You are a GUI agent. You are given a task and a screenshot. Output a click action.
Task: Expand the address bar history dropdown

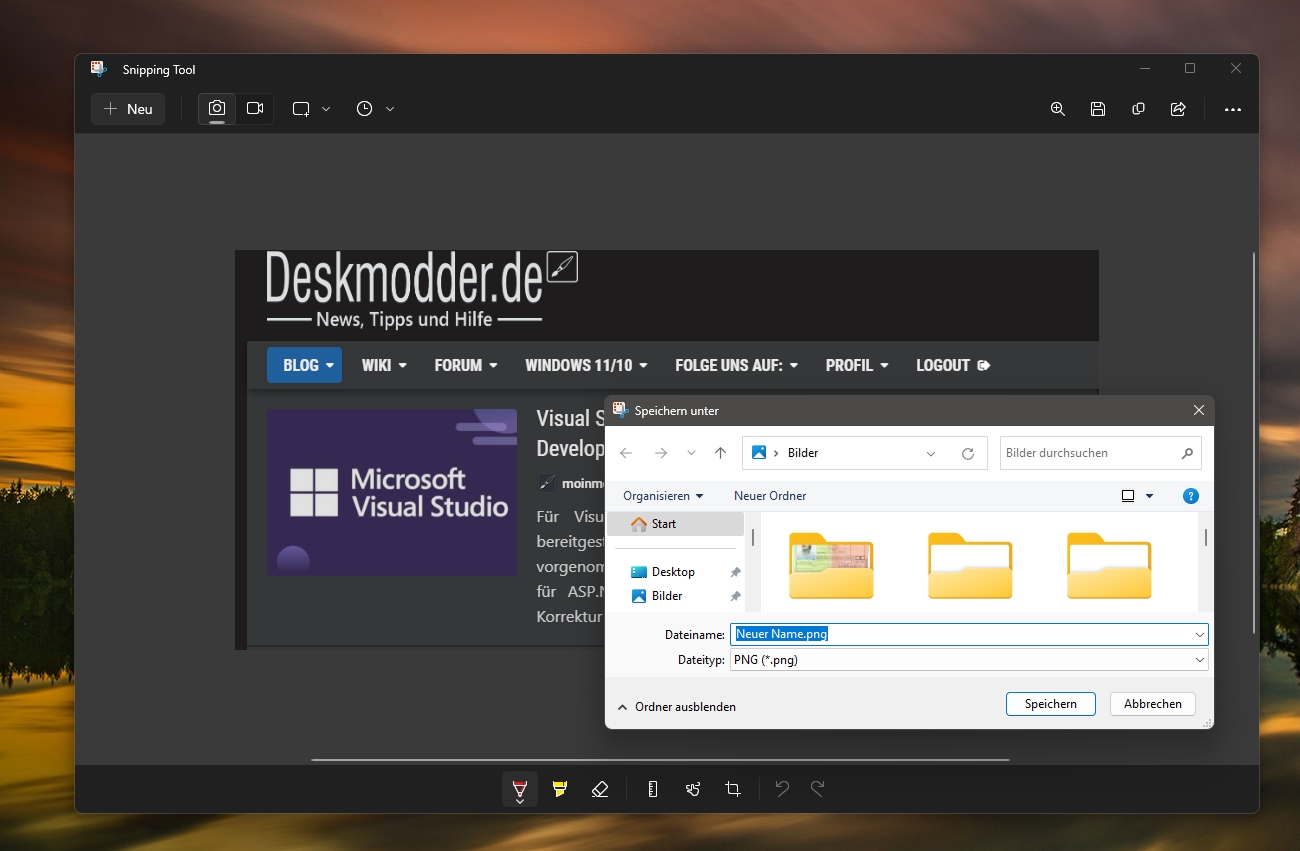tap(931, 453)
